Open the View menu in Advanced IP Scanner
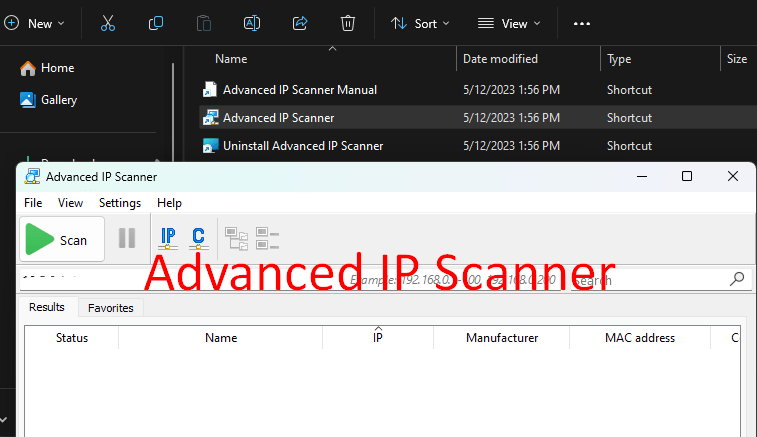This screenshot has width=757, height=437. tap(70, 203)
